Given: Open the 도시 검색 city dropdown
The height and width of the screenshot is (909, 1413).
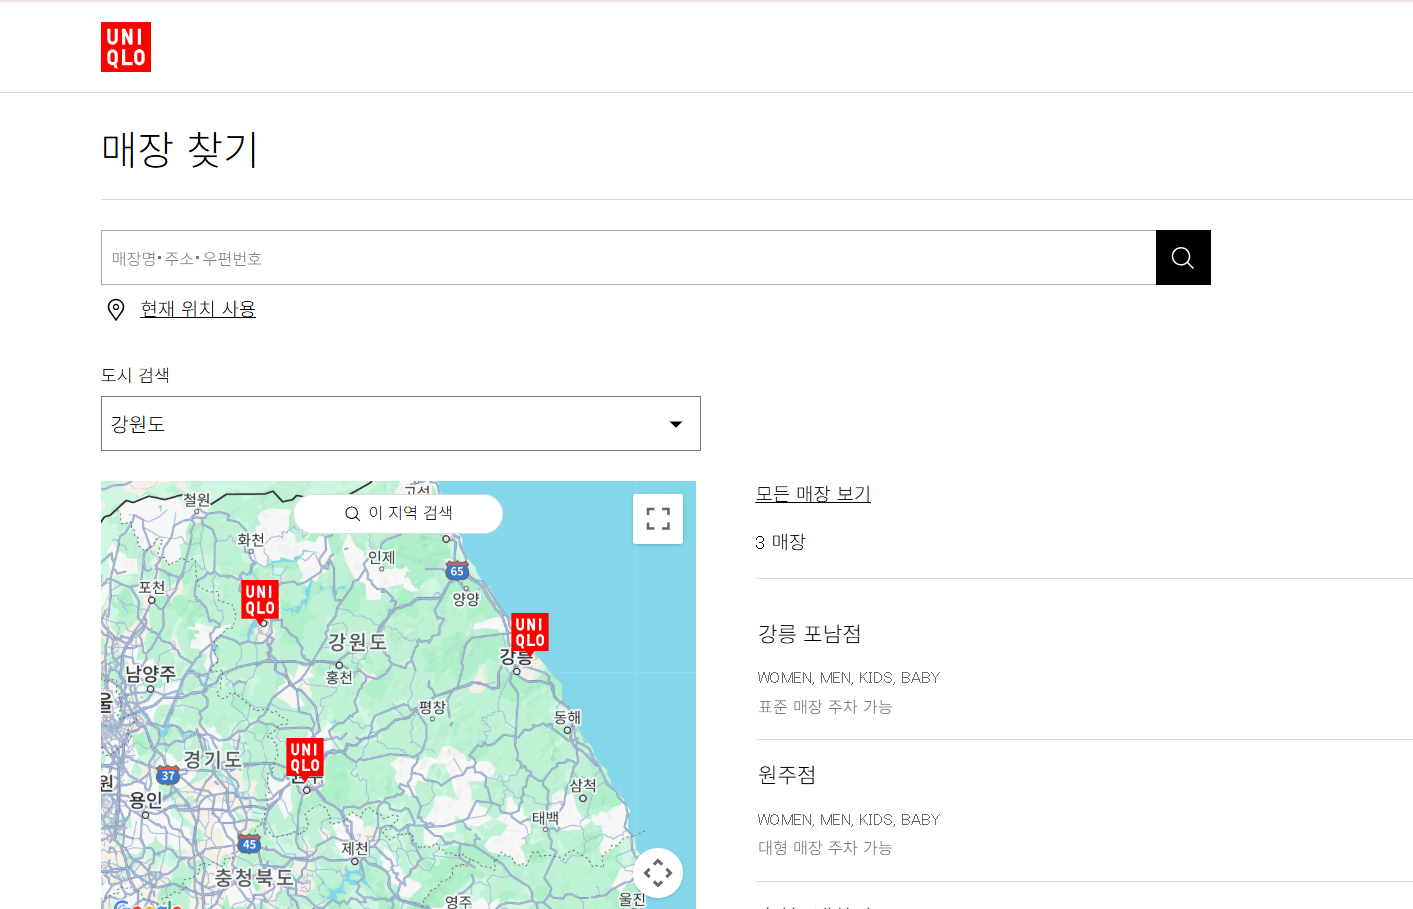Looking at the screenshot, I should [x=400, y=423].
